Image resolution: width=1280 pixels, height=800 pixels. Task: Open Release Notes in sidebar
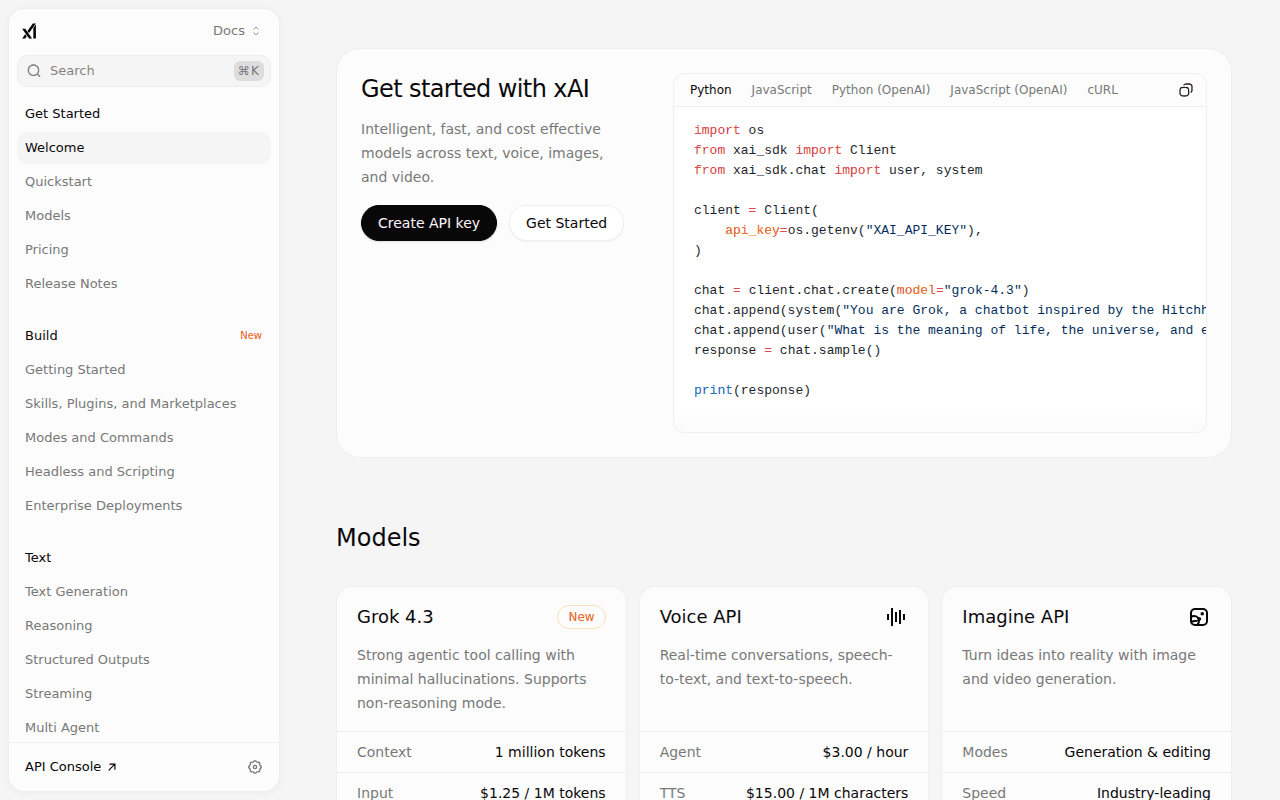pos(144,284)
